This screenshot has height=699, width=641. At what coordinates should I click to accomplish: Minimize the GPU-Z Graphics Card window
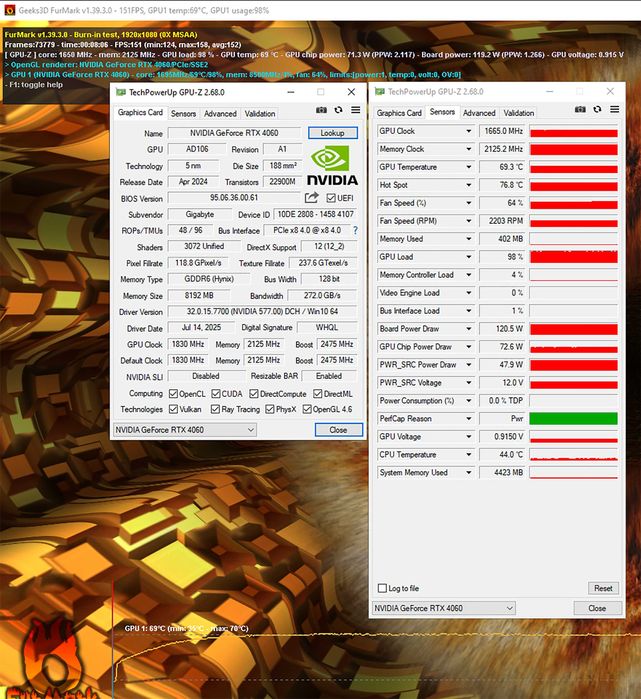[291, 92]
